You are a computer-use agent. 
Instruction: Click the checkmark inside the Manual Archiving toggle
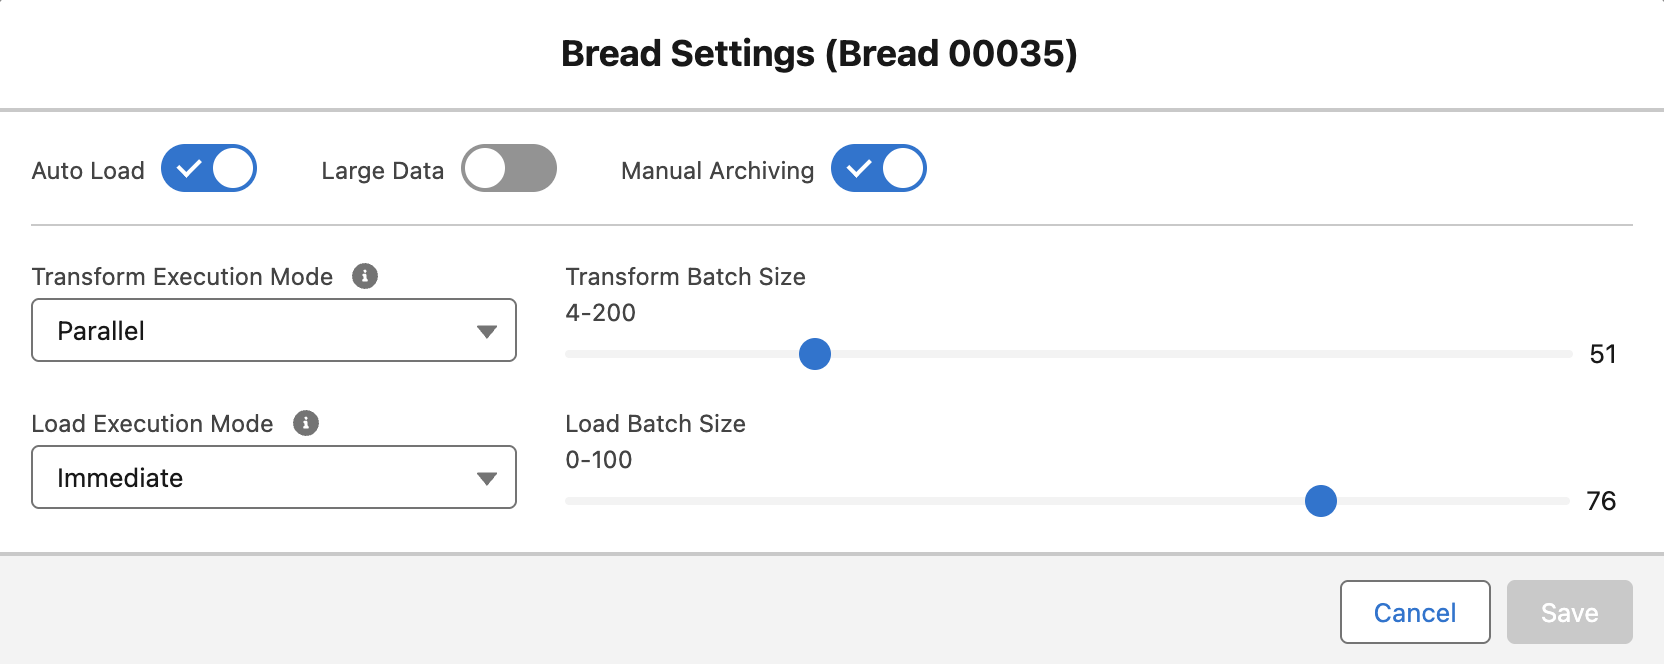pyautogui.click(x=858, y=169)
